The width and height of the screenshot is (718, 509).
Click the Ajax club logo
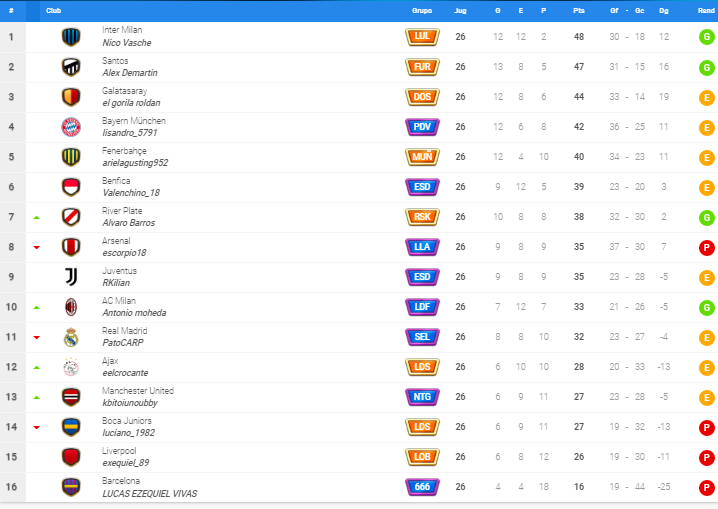(x=71, y=367)
